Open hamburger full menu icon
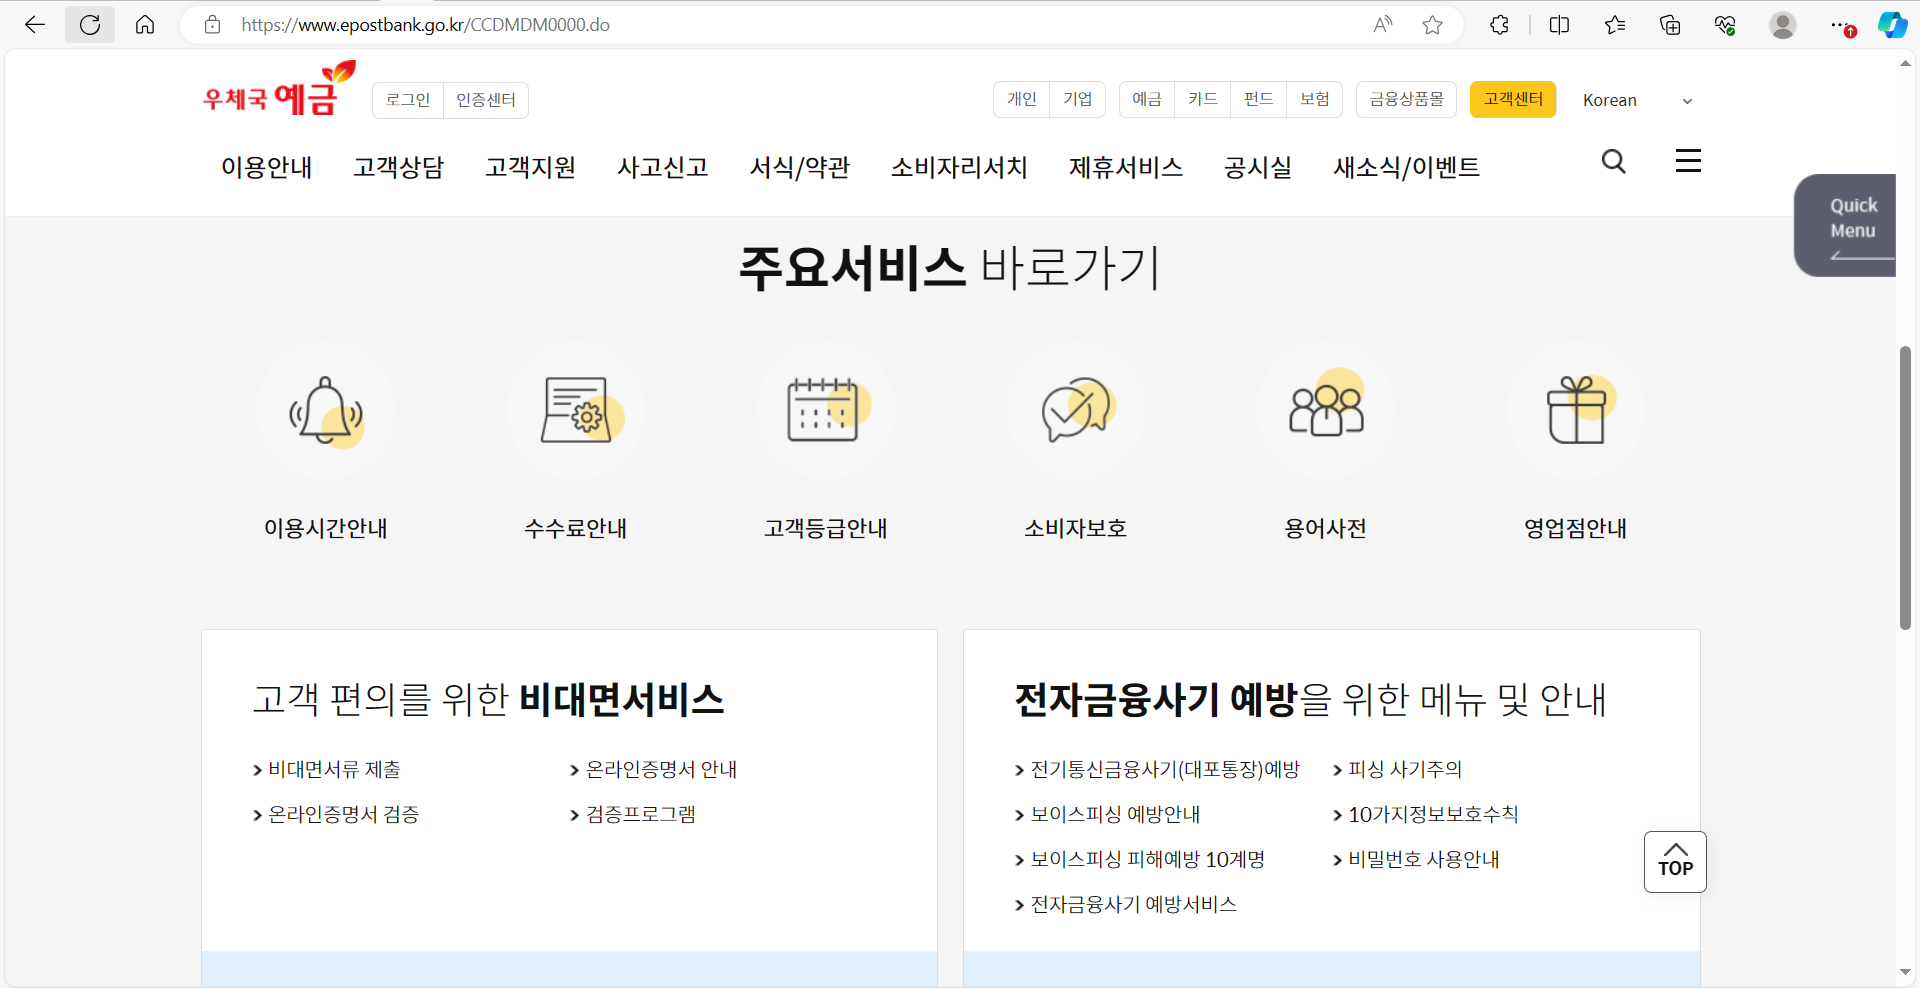The width and height of the screenshot is (1920, 988). [1688, 161]
